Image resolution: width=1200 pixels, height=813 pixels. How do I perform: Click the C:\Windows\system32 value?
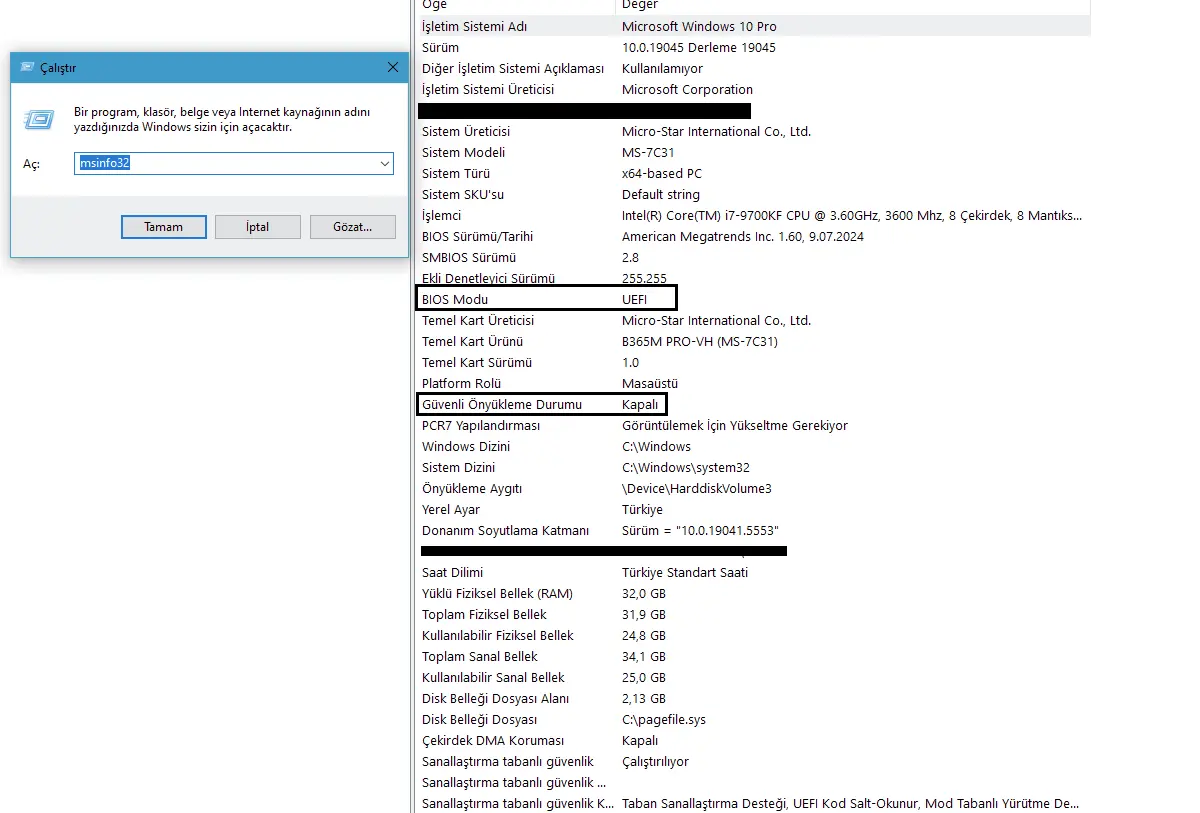tap(685, 467)
